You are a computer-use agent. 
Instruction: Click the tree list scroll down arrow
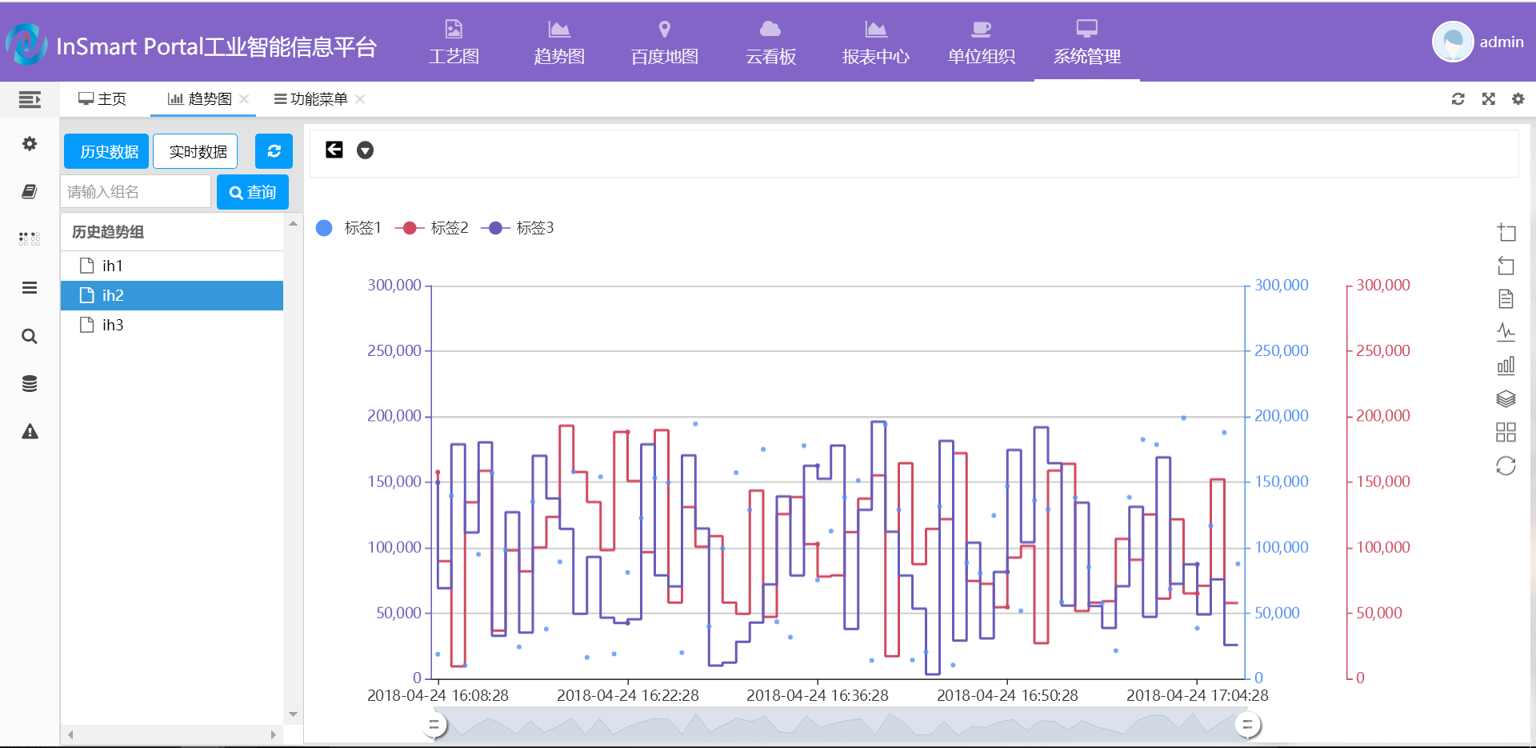(293, 714)
